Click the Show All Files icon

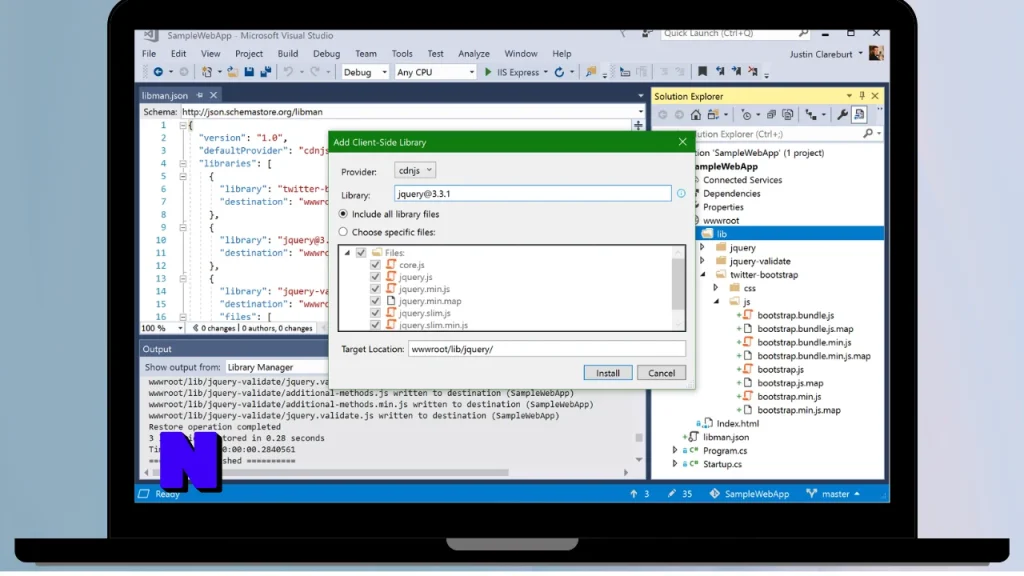pyautogui.click(x=788, y=115)
